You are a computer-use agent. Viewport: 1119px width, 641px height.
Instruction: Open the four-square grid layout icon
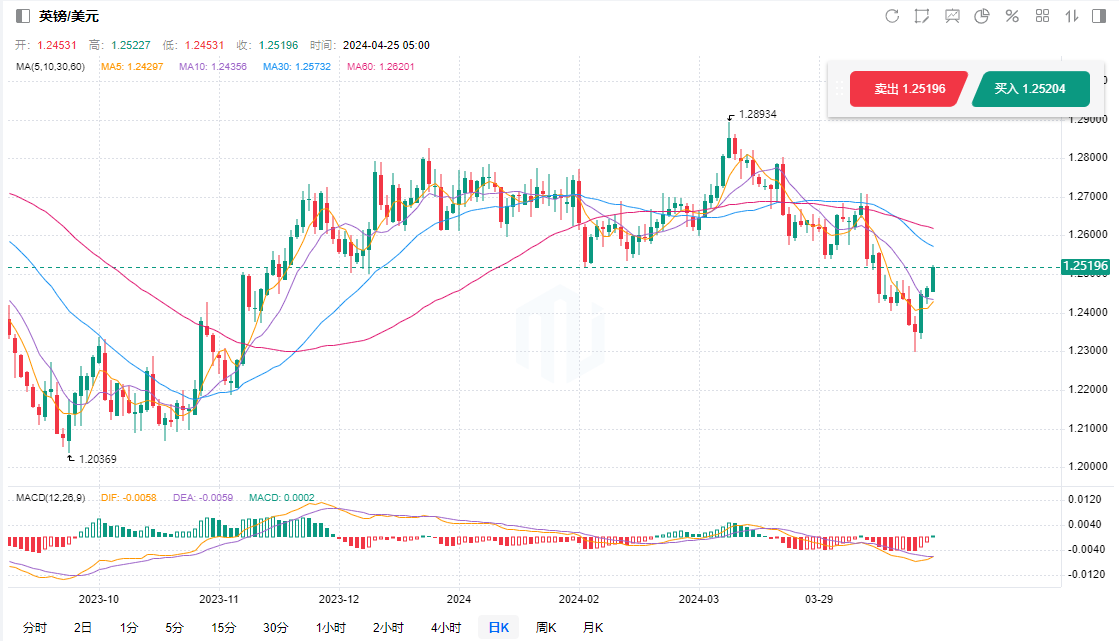(1042, 16)
